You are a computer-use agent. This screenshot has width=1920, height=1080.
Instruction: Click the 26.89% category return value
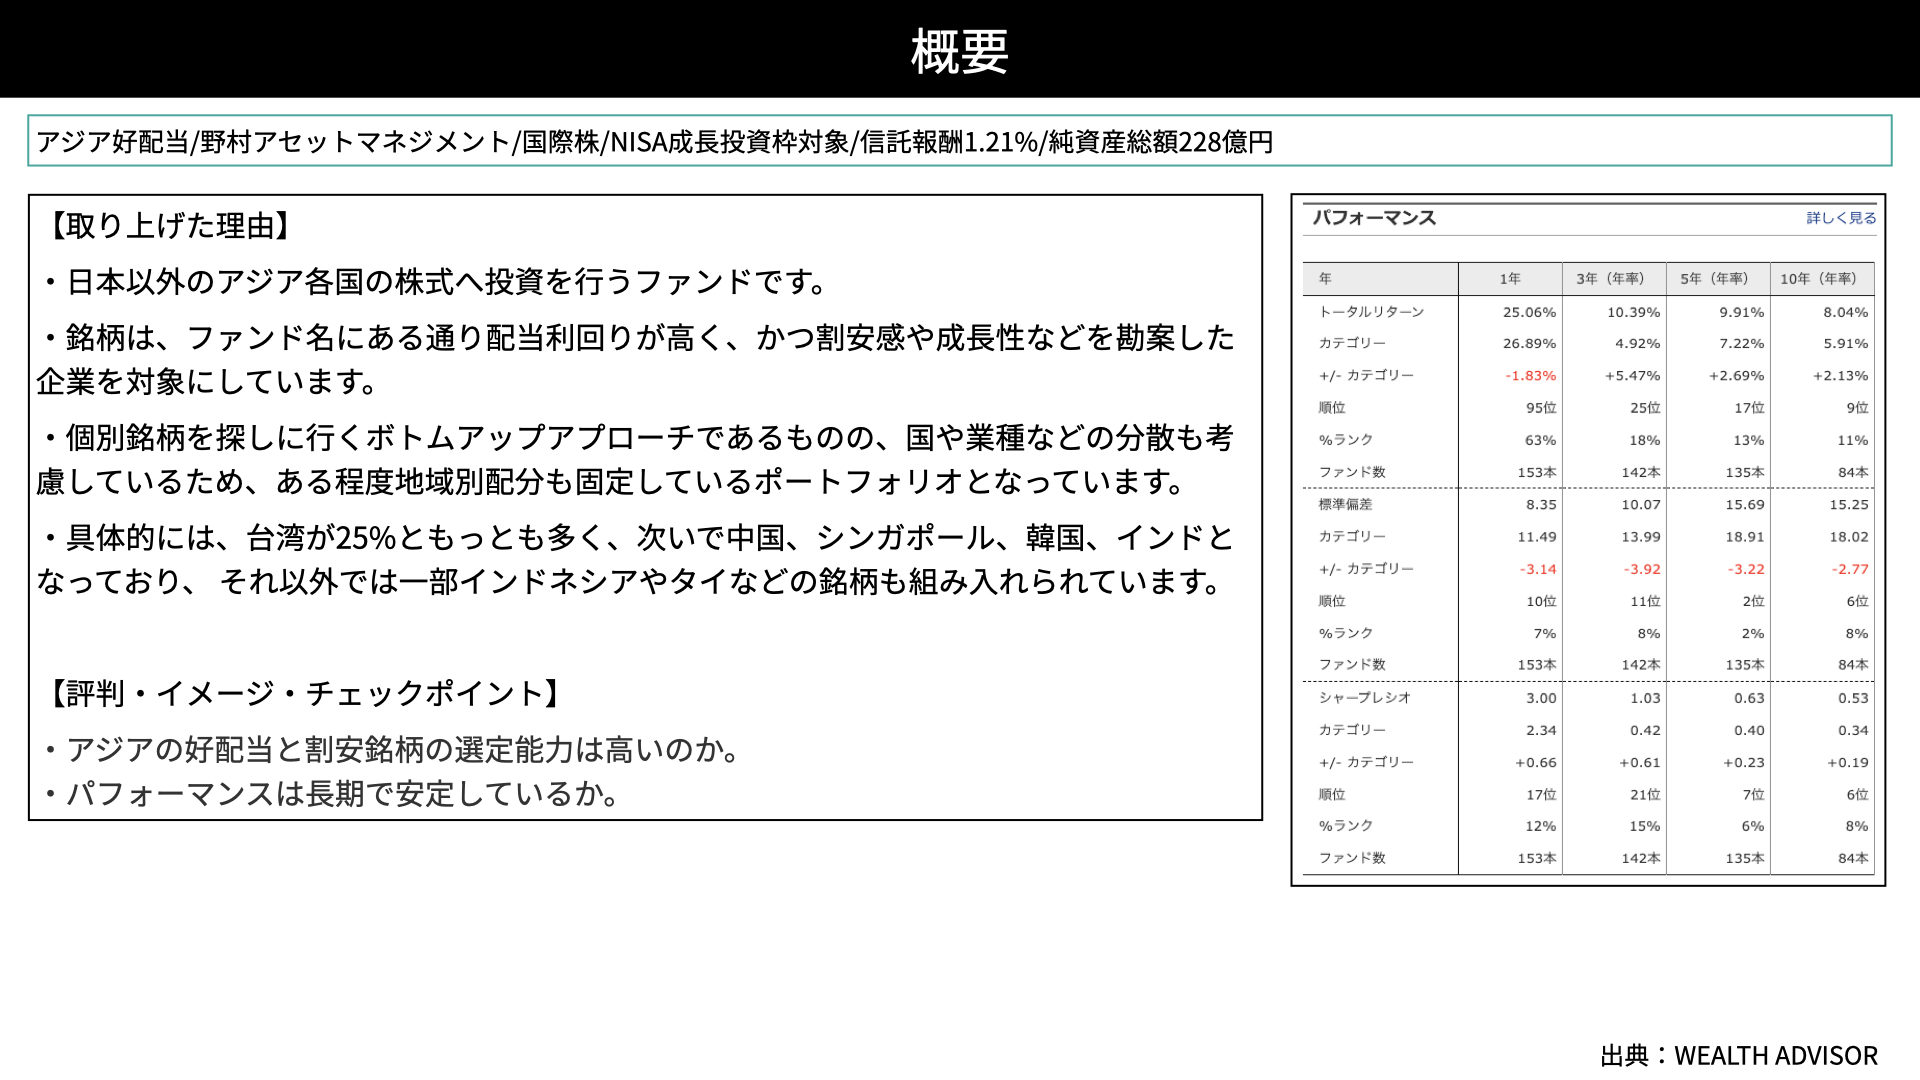(1529, 344)
